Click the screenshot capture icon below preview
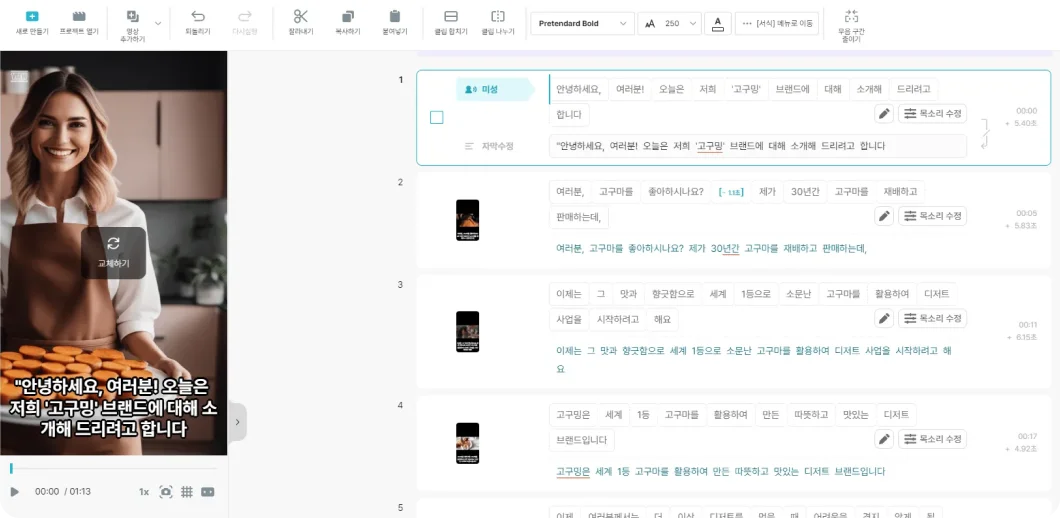Screen dimensions: 1060x518 pyautogui.click(x=166, y=492)
